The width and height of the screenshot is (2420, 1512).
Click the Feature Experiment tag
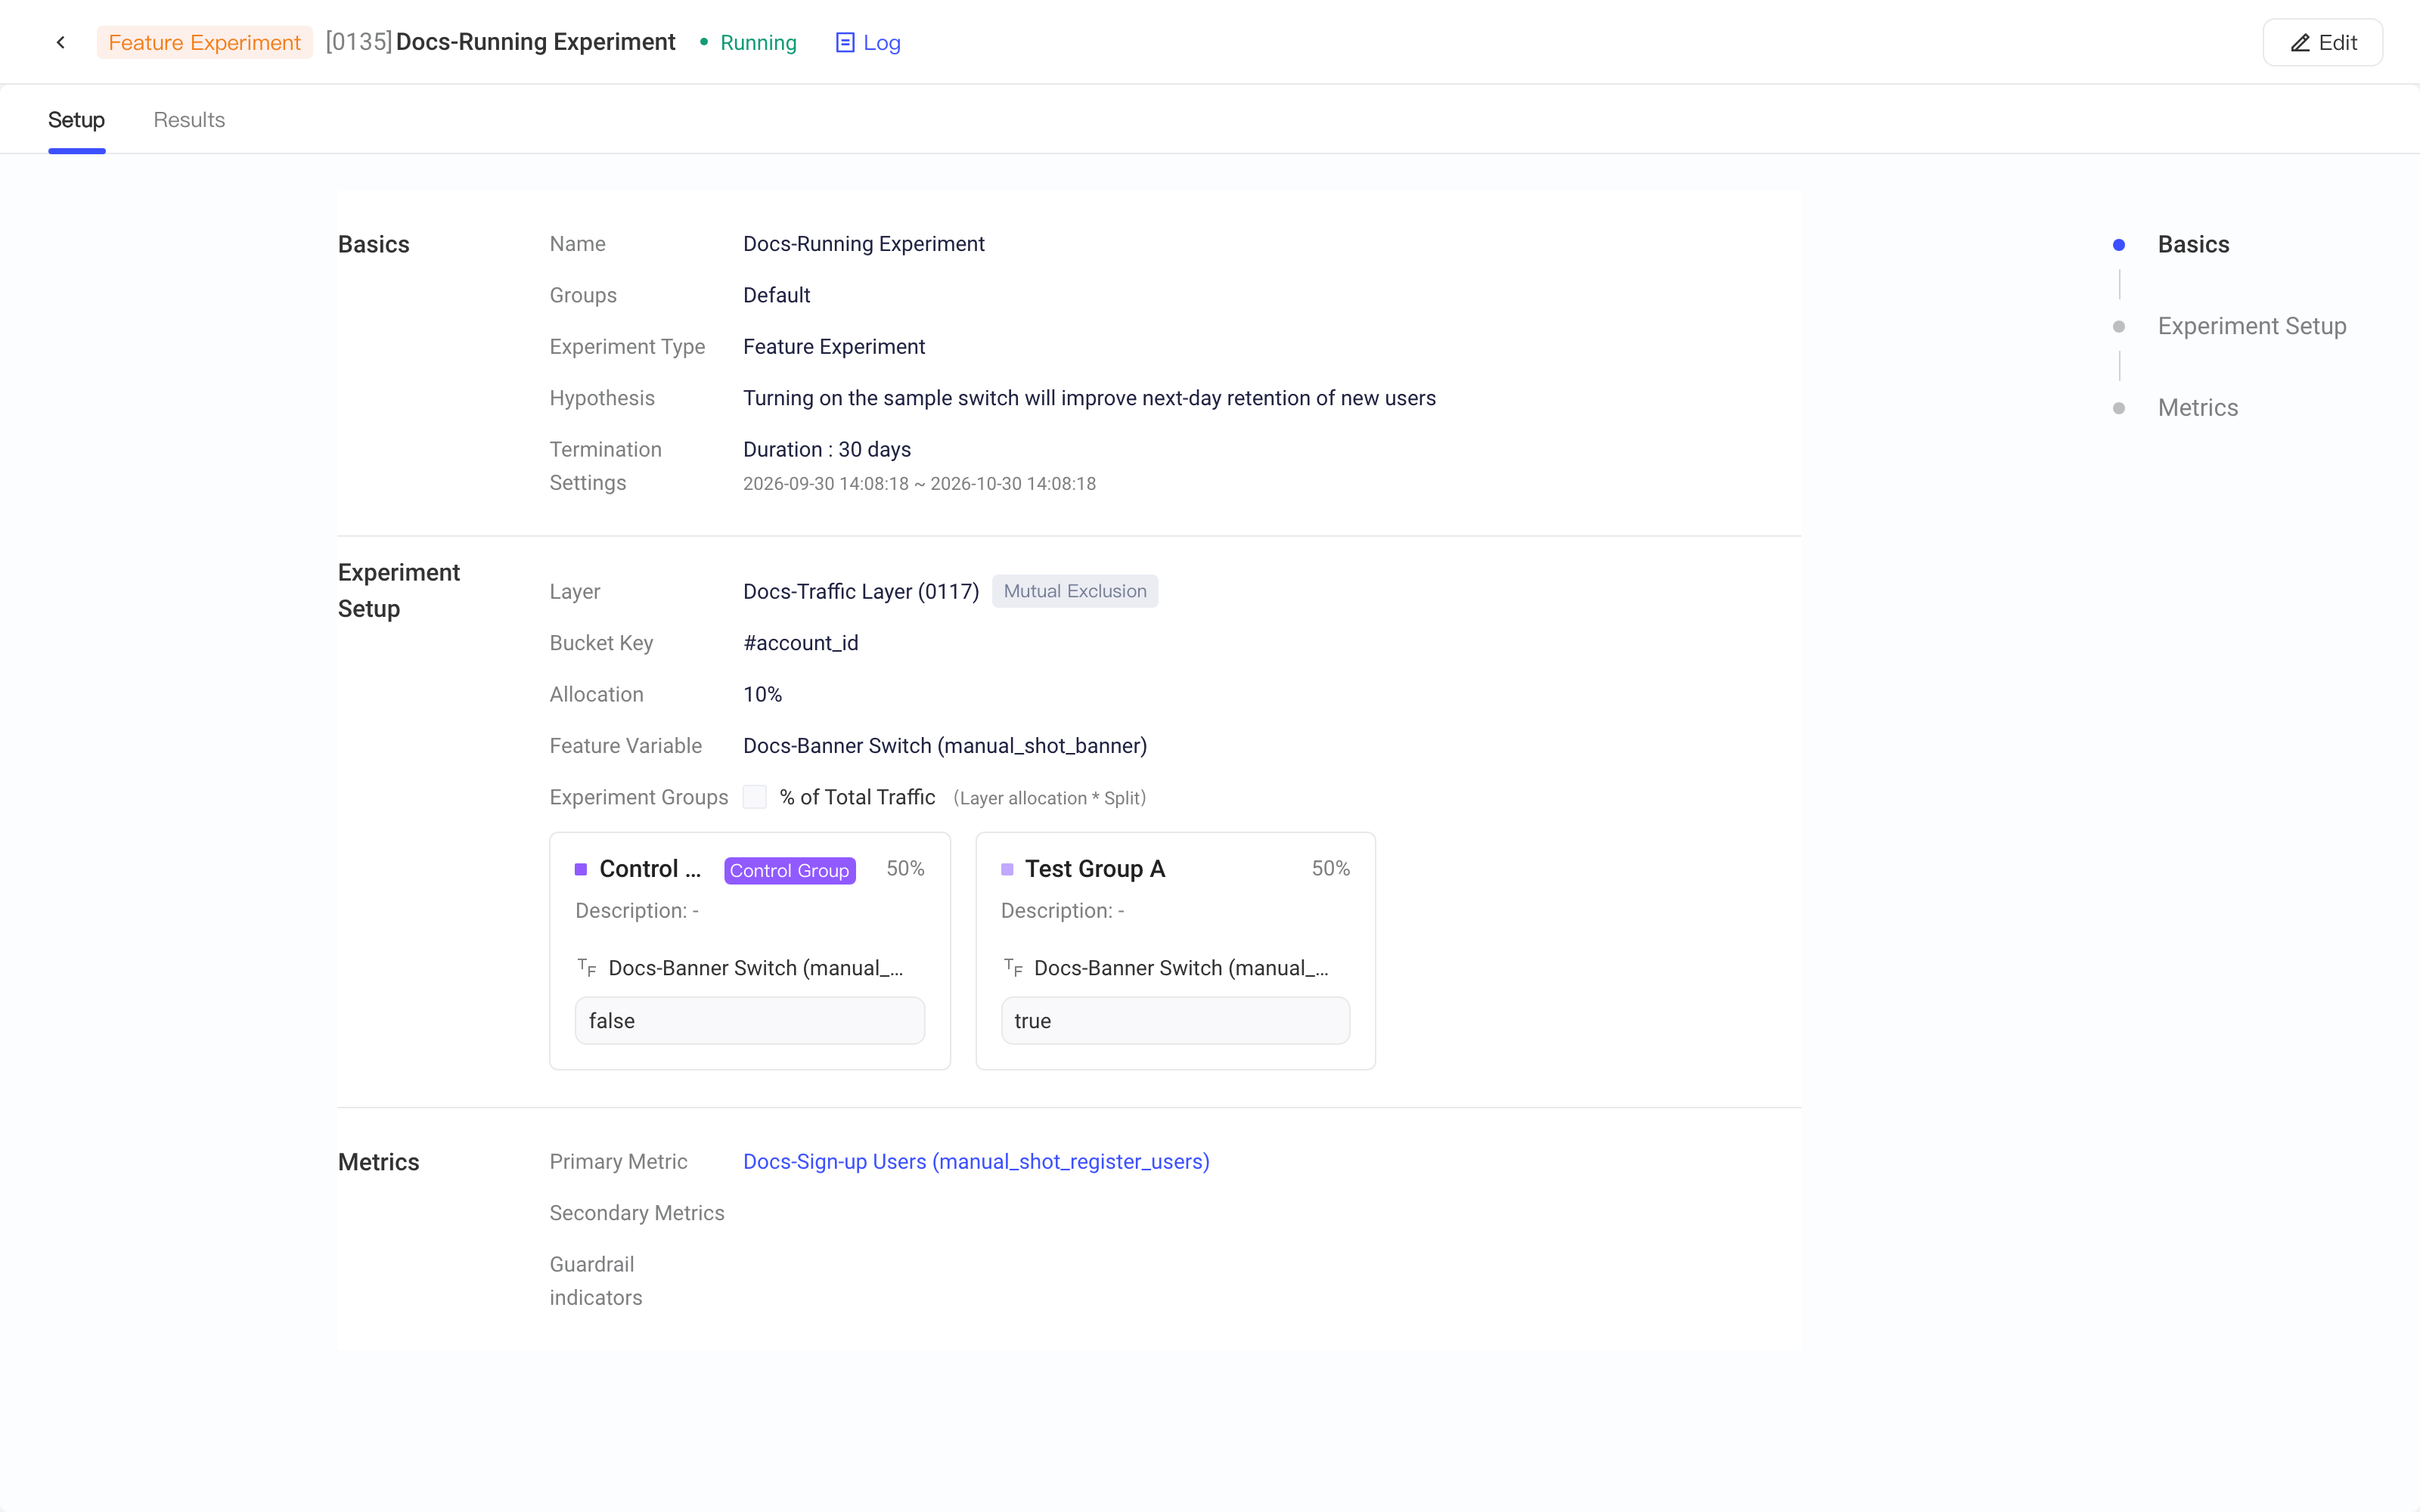point(204,42)
